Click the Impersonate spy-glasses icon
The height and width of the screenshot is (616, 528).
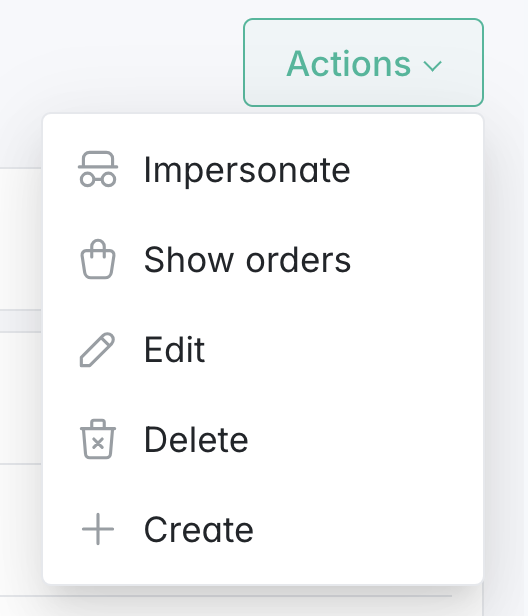[x=98, y=169]
